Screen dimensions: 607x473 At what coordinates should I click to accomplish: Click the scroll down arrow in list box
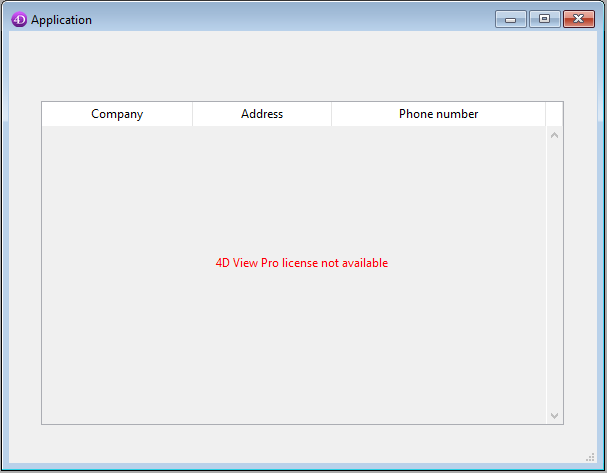(554, 416)
